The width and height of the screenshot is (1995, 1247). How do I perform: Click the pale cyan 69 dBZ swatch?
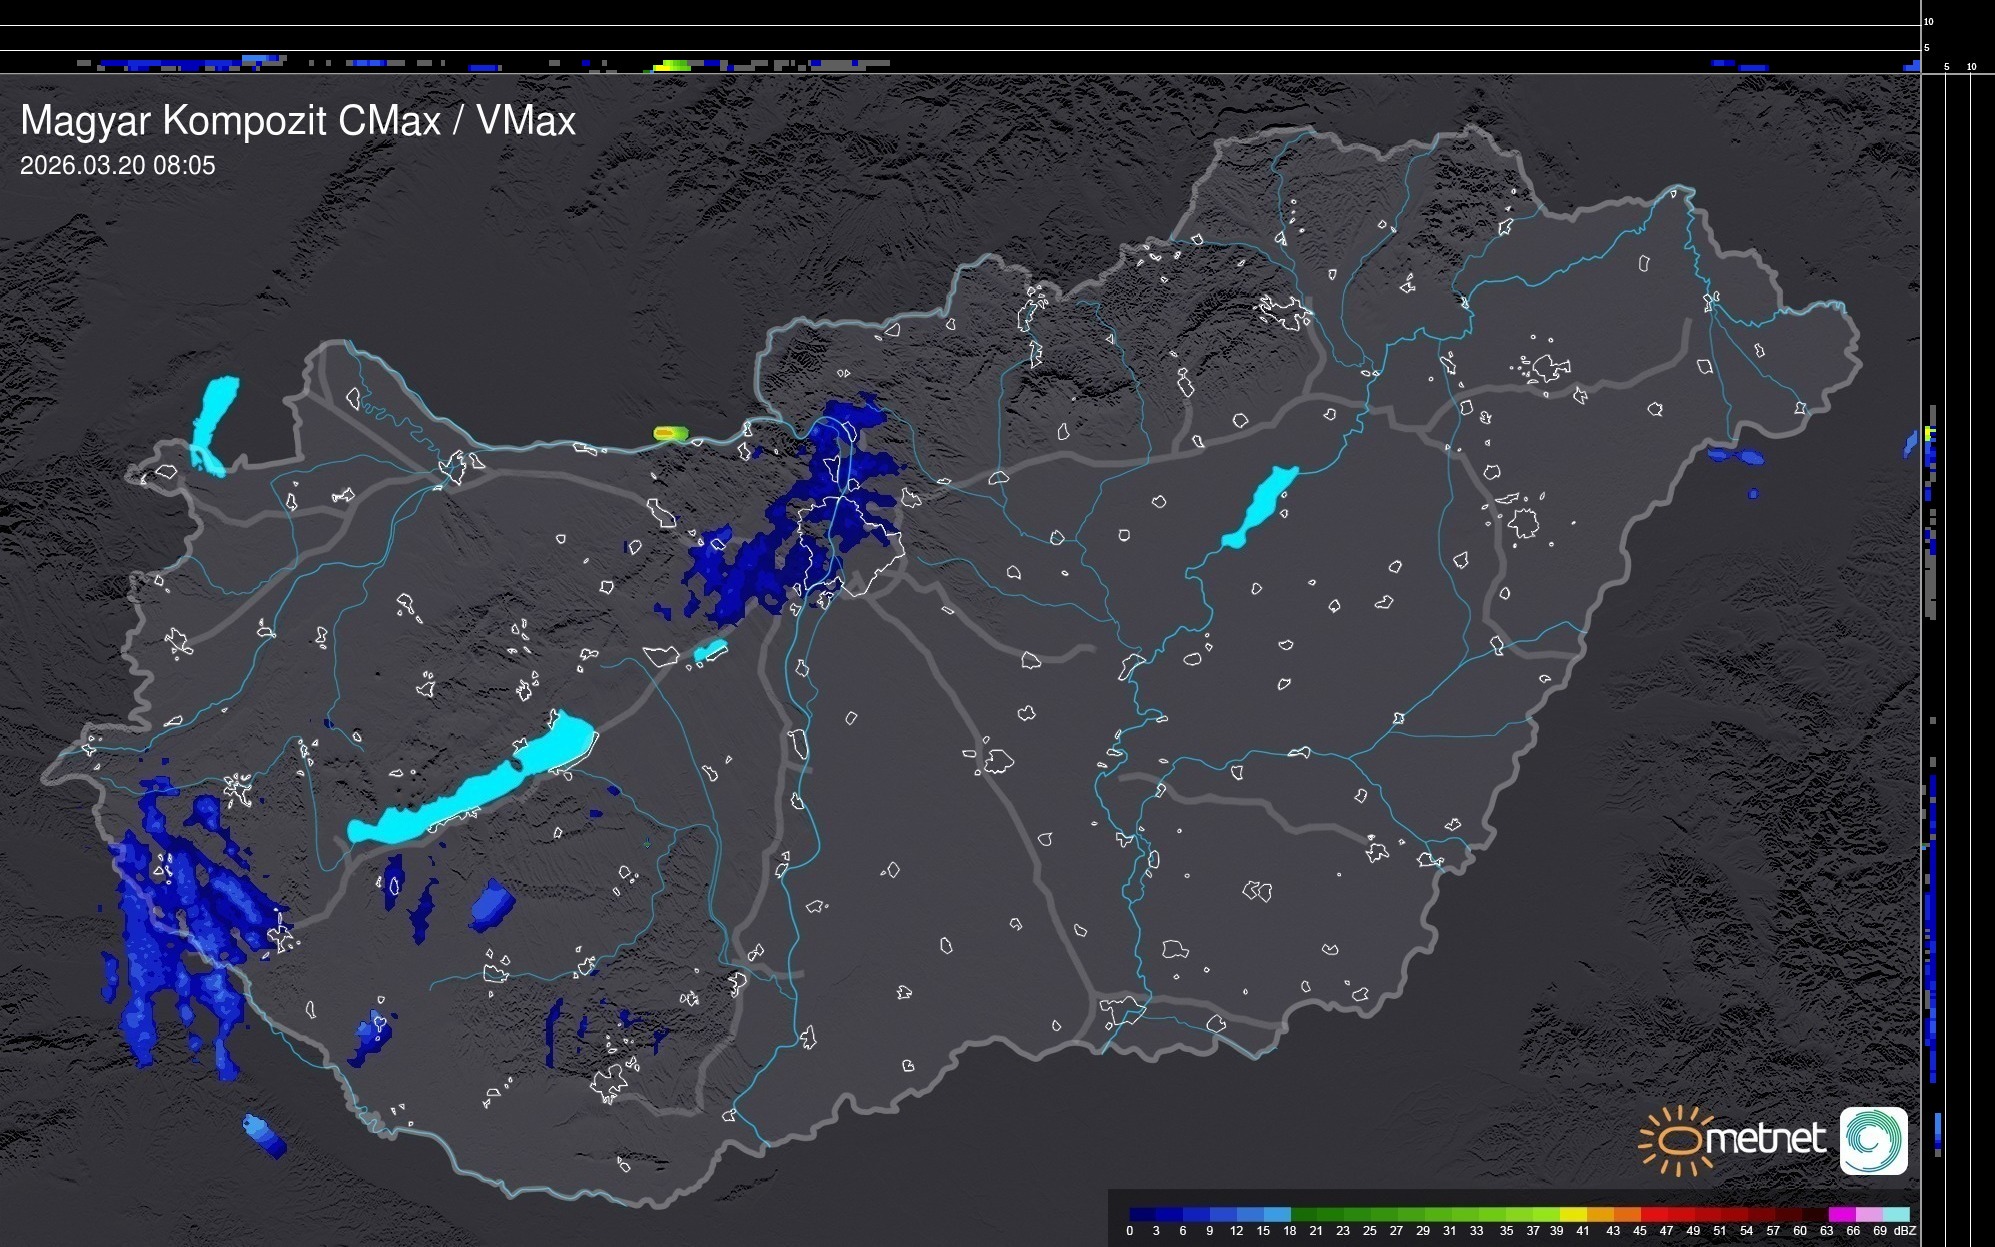coord(1895,1214)
